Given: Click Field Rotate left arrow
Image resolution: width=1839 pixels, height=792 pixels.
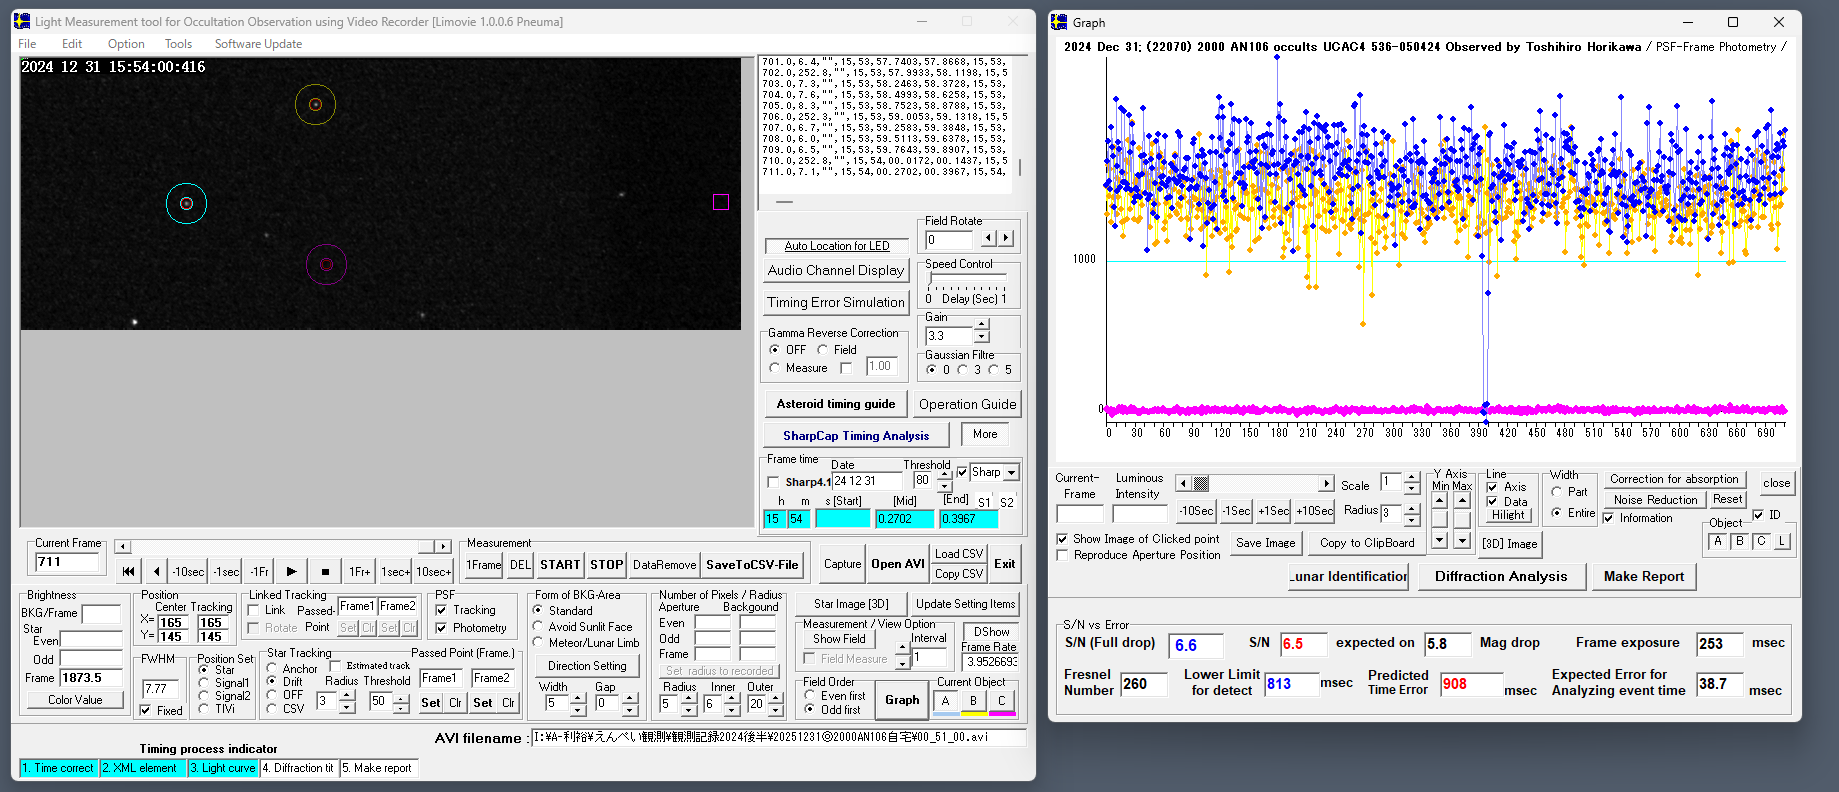Looking at the screenshot, I should 988,238.
